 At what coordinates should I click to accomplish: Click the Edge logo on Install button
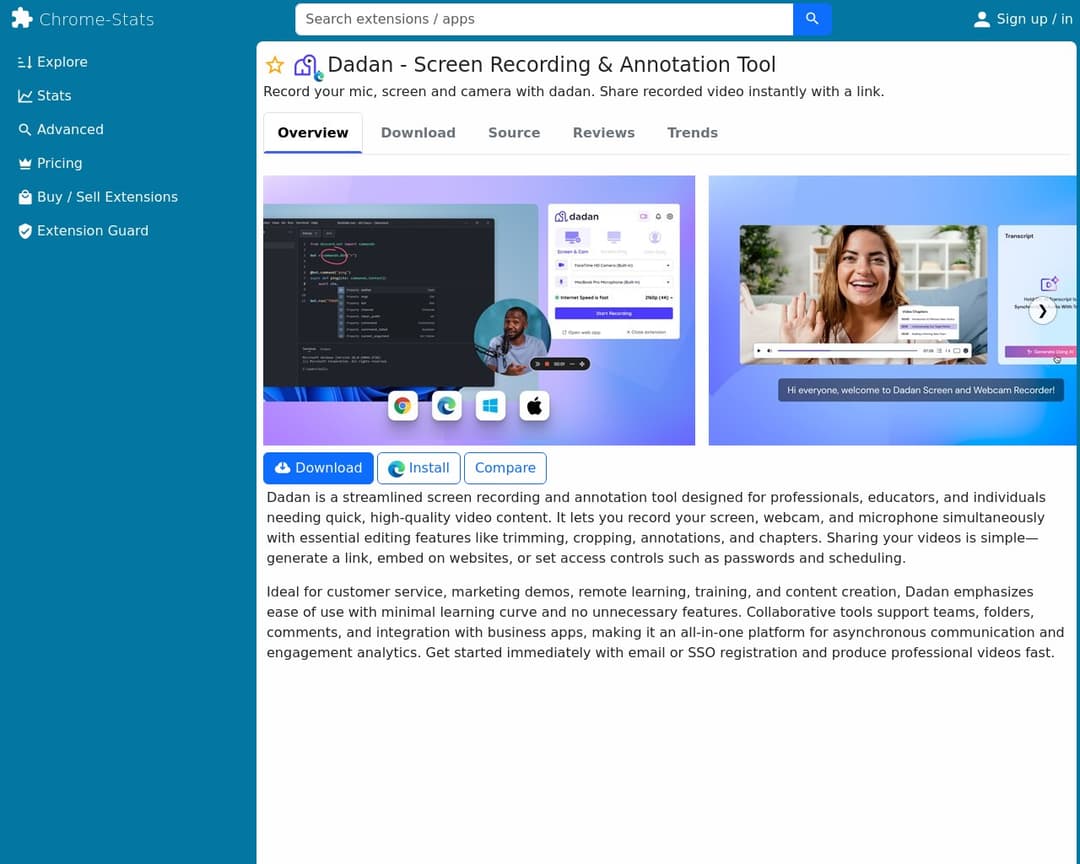coord(396,469)
